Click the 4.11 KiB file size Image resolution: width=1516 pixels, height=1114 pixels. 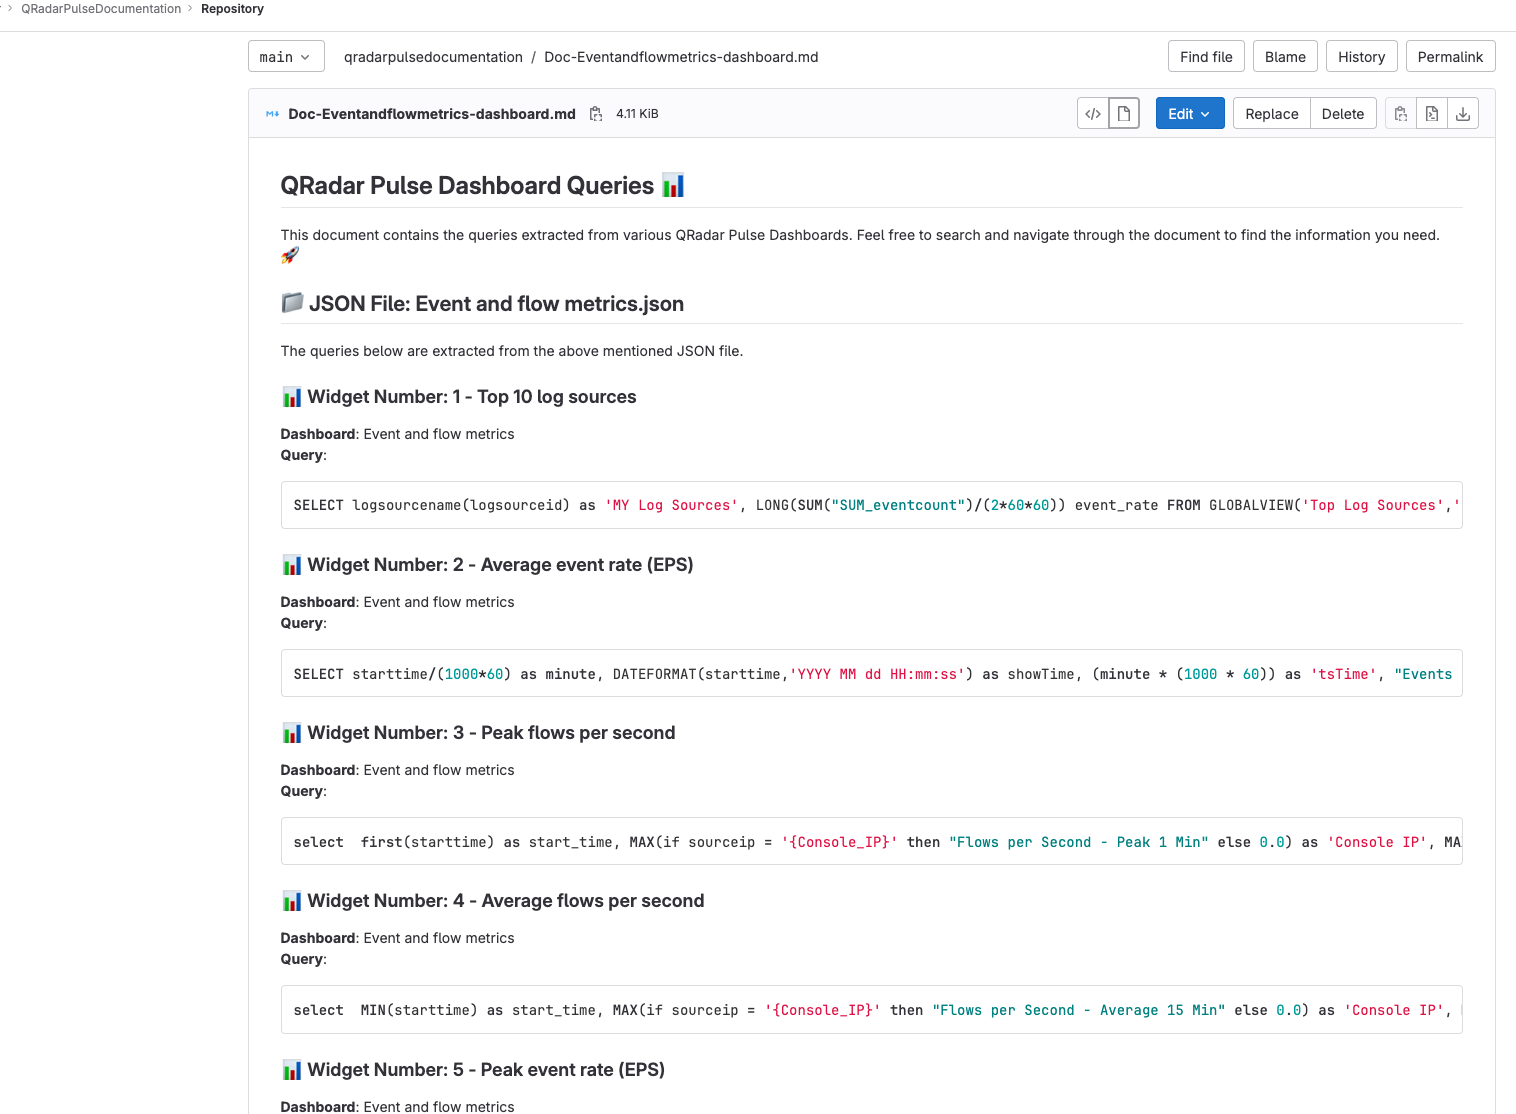click(x=637, y=114)
